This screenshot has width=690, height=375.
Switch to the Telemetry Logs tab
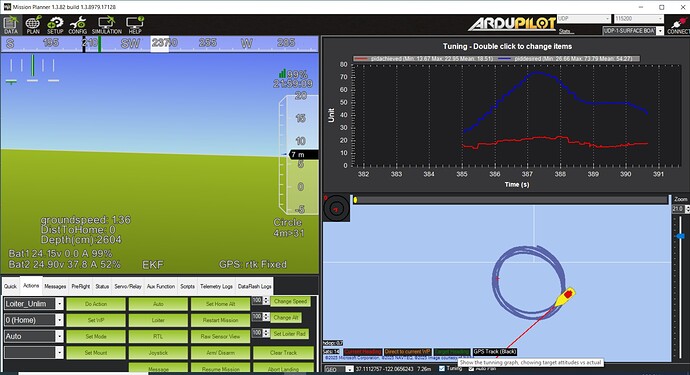[x=216, y=286]
